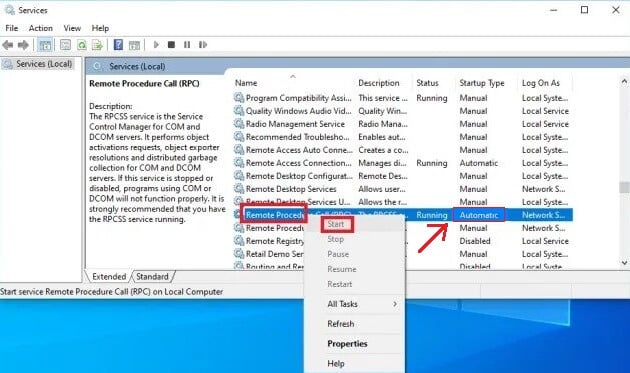Toggle Show/Hide Console Tree toolbar icon
This screenshot has width=630, height=373.
[45, 45]
